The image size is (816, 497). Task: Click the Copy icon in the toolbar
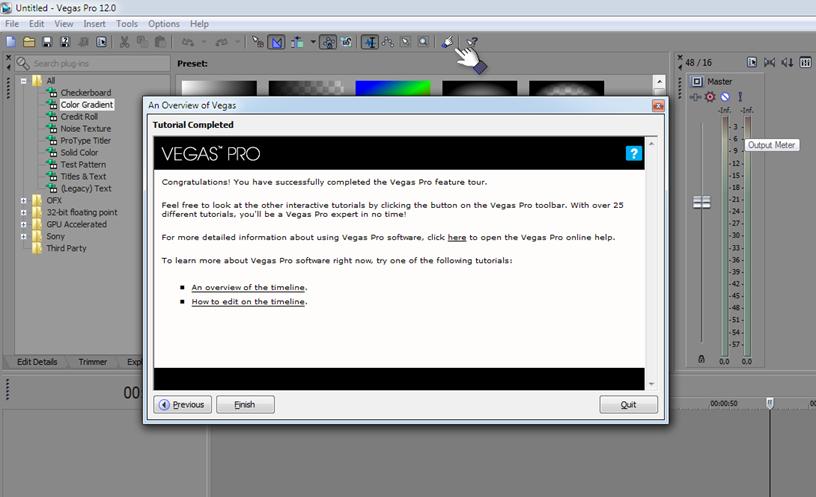pos(142,42)
